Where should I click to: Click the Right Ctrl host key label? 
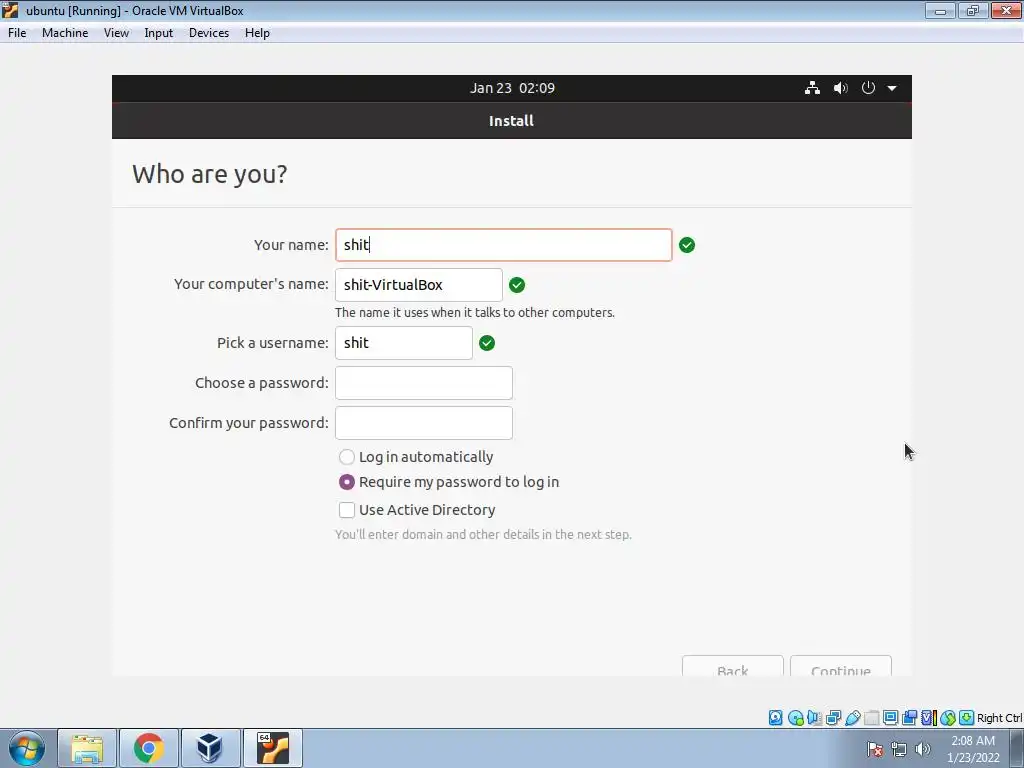coord(999,718)
